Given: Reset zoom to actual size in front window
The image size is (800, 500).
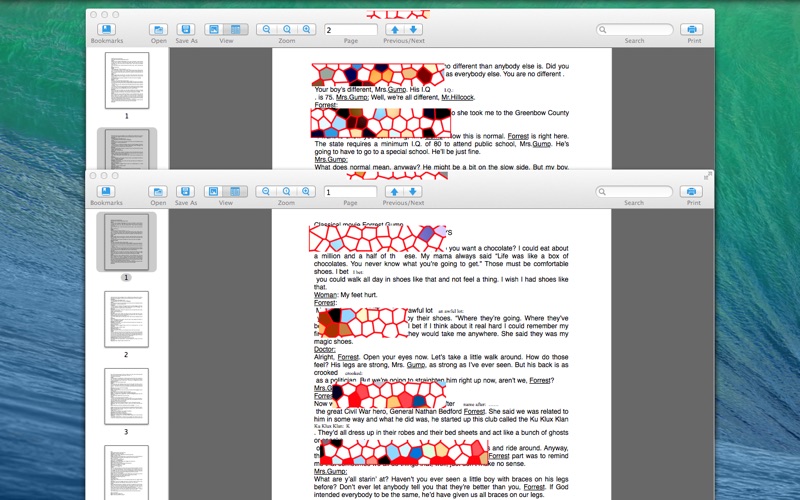Looking at the screenshot, I should (x=286, y=191).
